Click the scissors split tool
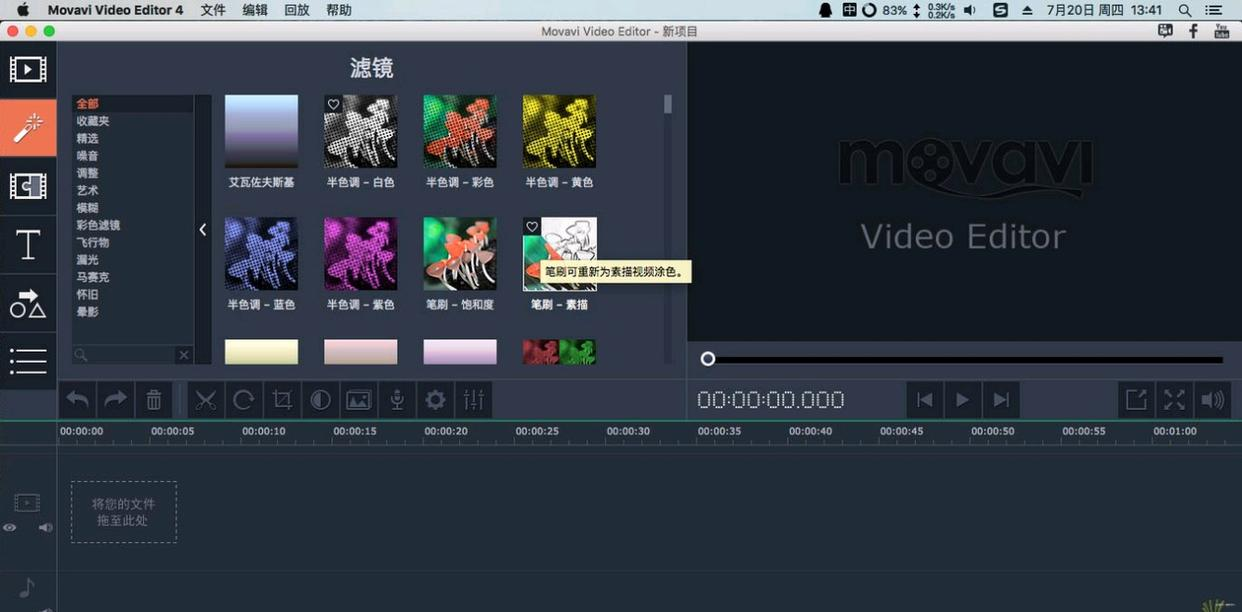 (x=206, y=400)
